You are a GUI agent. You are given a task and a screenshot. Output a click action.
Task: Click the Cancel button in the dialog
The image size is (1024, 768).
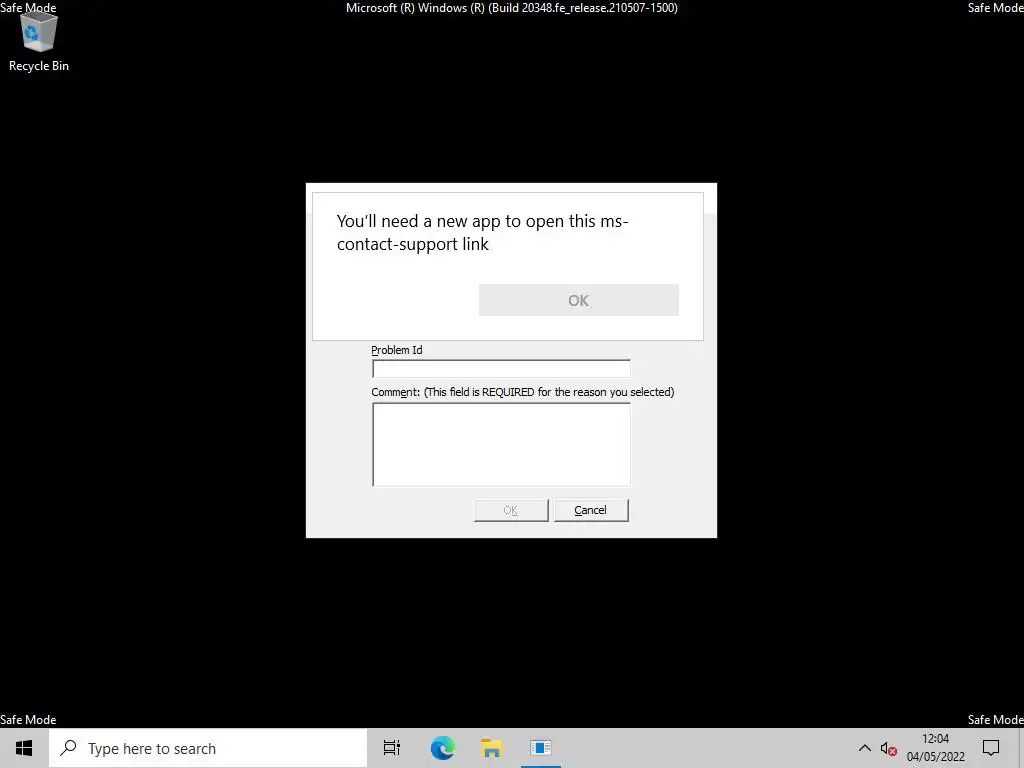591,510
